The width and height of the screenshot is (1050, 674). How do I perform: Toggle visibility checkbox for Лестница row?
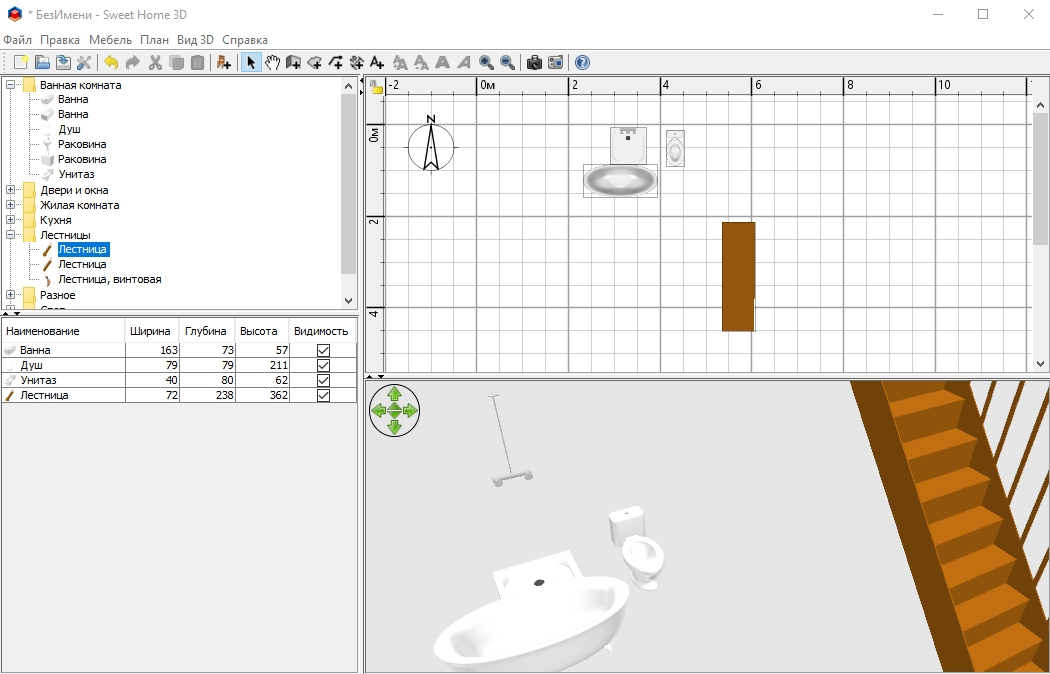coord(323,396)
